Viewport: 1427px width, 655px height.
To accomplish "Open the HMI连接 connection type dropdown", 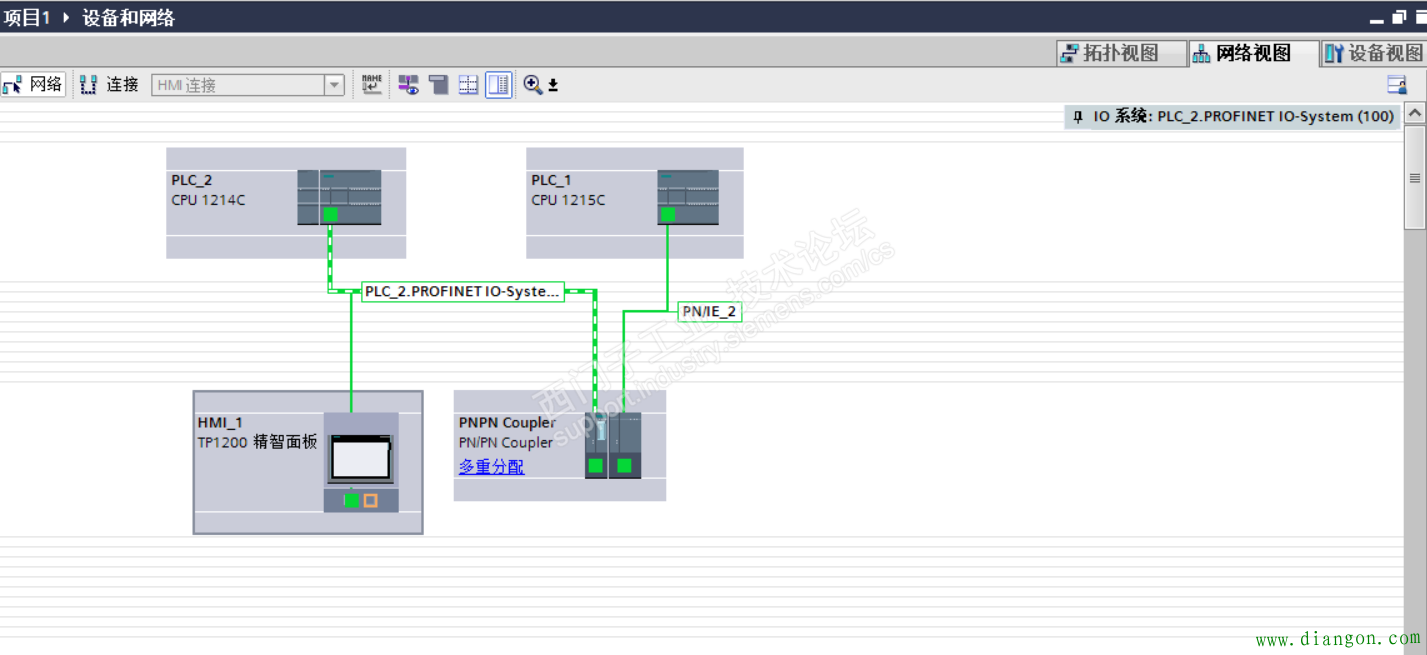I will coord(334,86).
